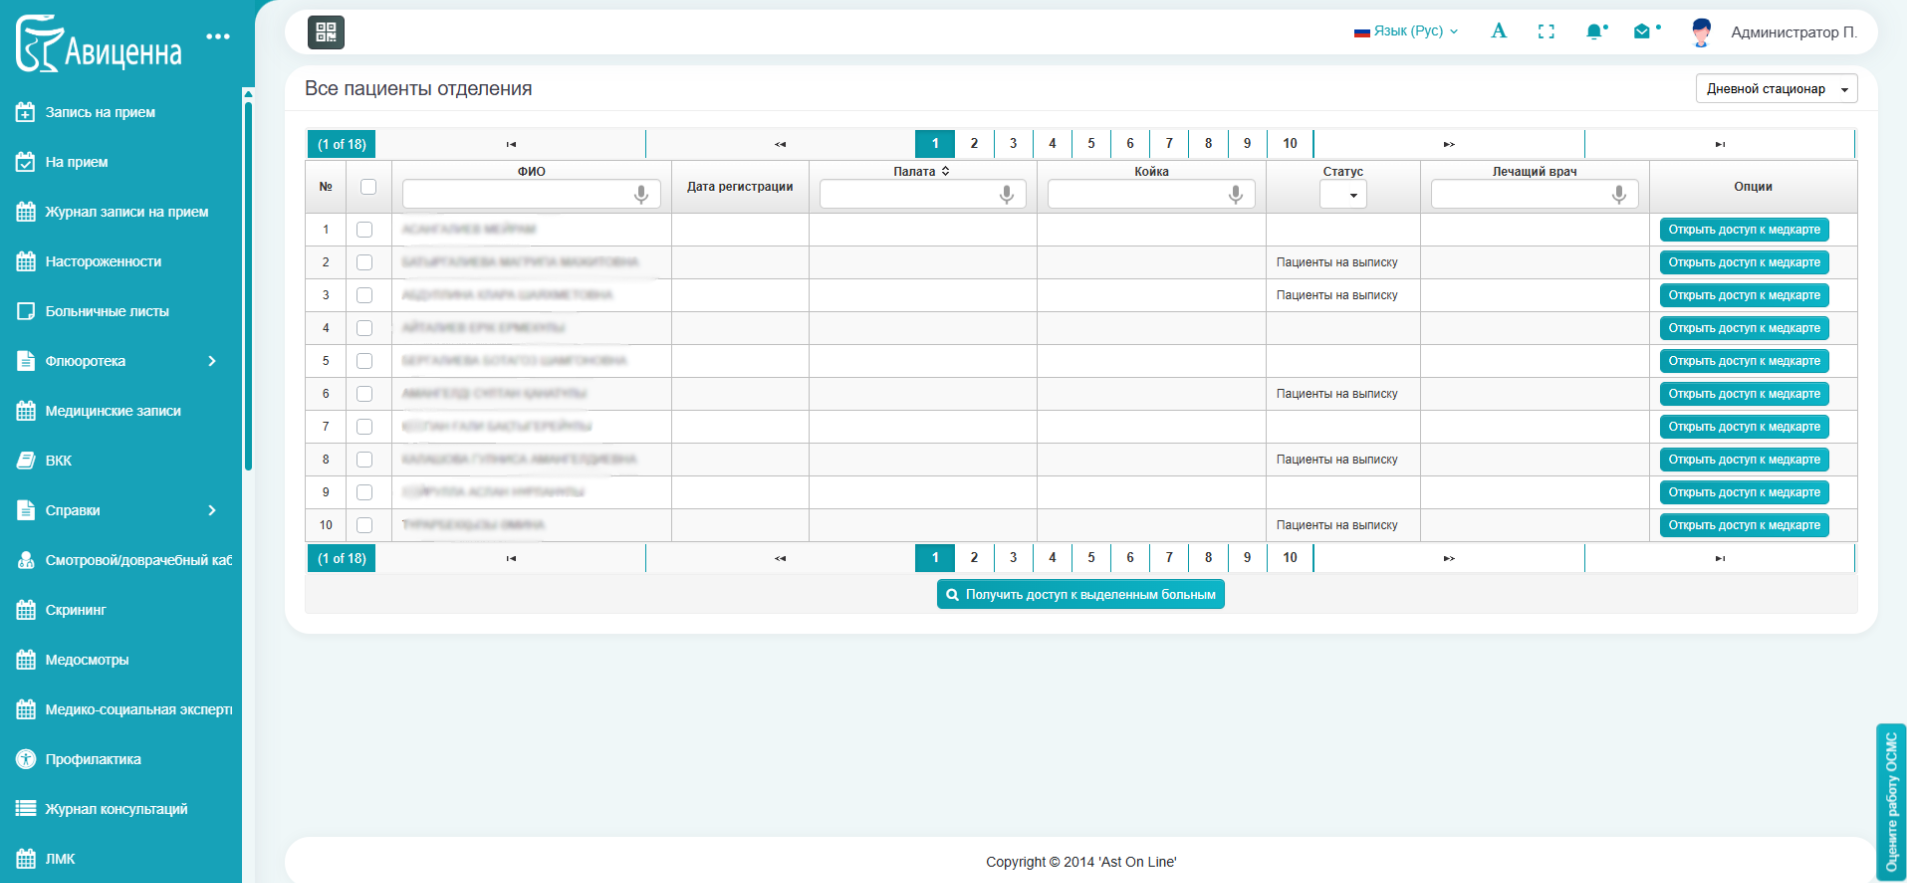Screen dimensions: 1907x883
Task: Click Открыть доступ к медкарте for row 3
Action: click(1743, 295)
